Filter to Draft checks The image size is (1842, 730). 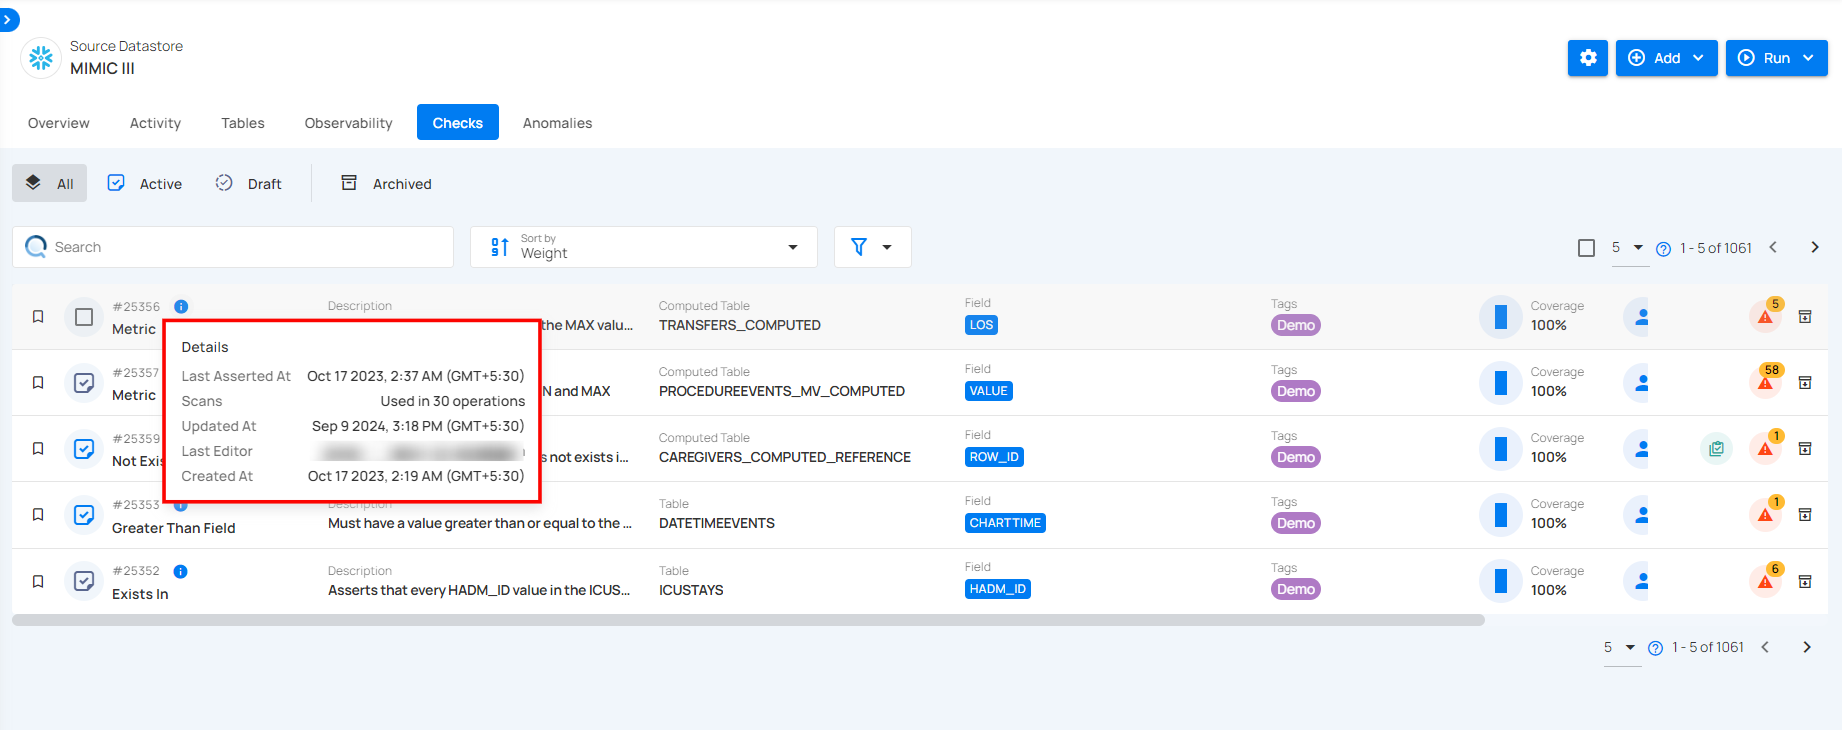(249, 183)
